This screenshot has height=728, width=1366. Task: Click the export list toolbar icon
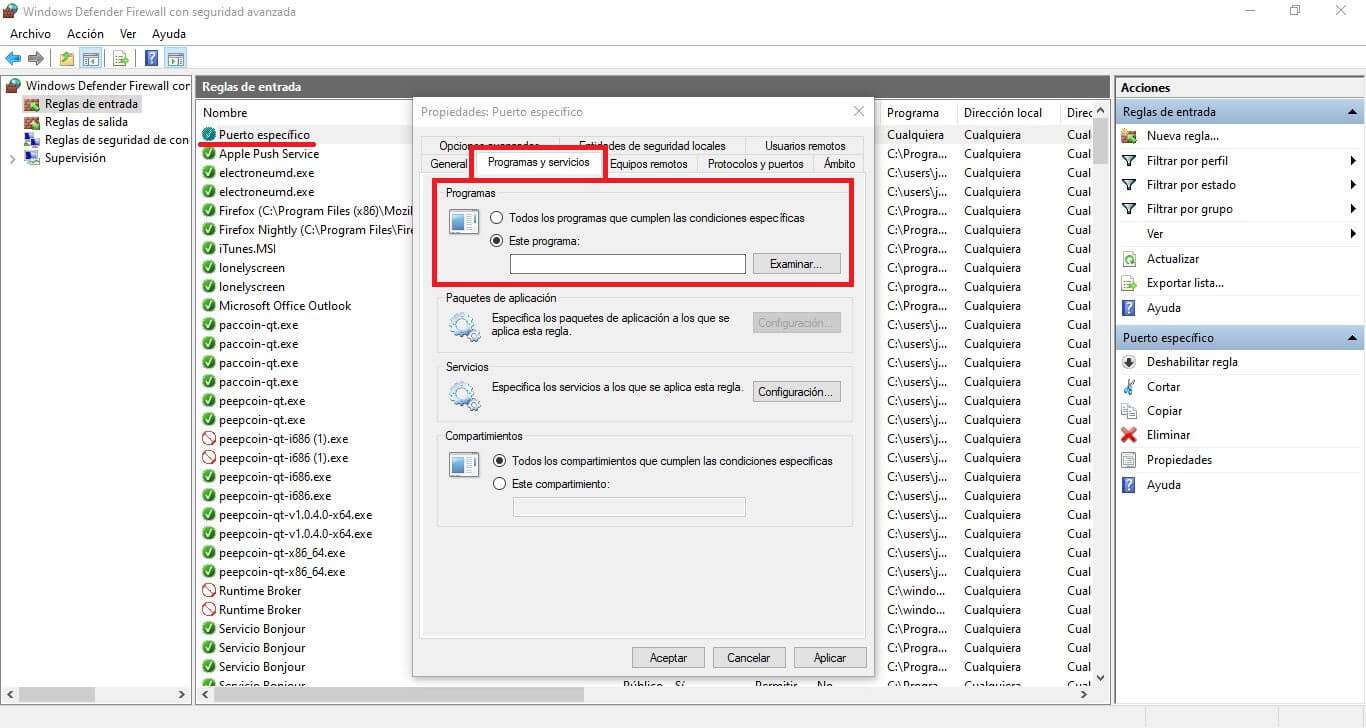click(121, 58)
